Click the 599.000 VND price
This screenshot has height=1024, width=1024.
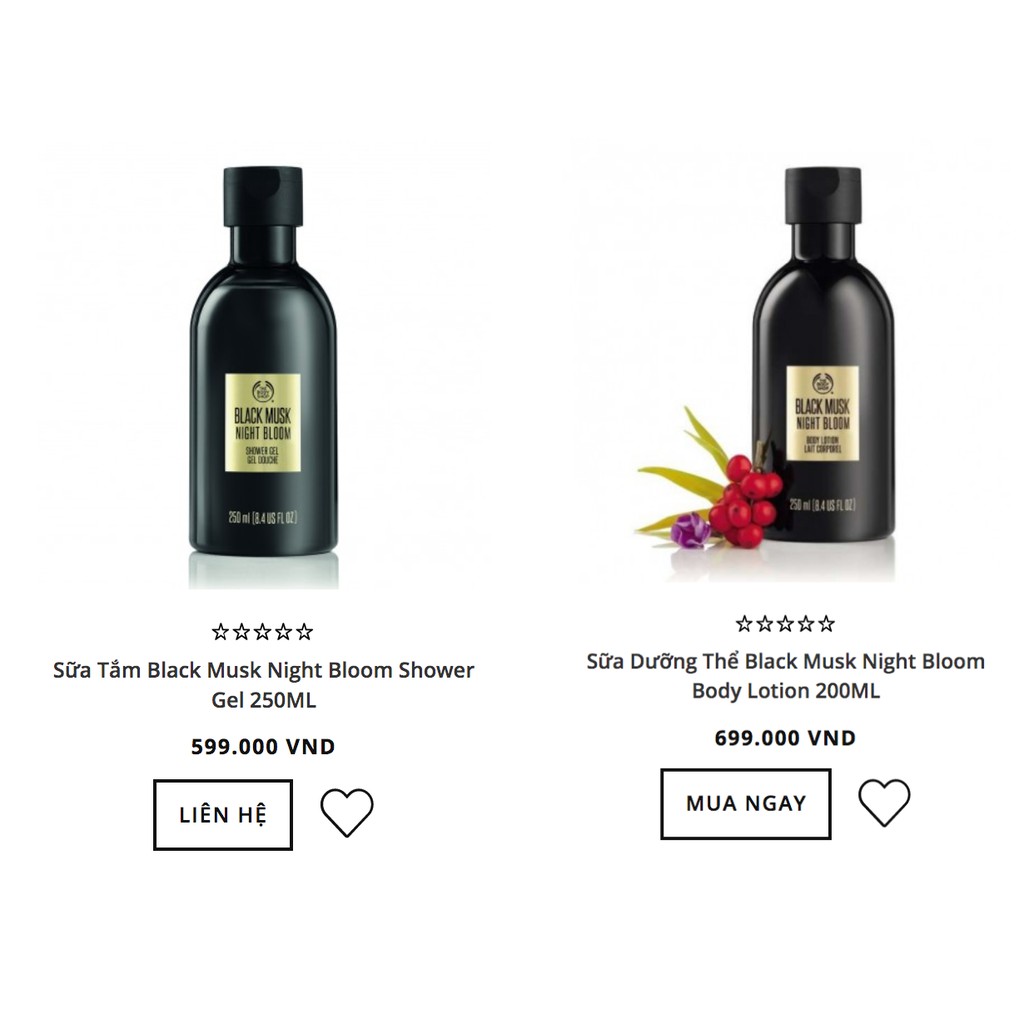click(263, 746)
